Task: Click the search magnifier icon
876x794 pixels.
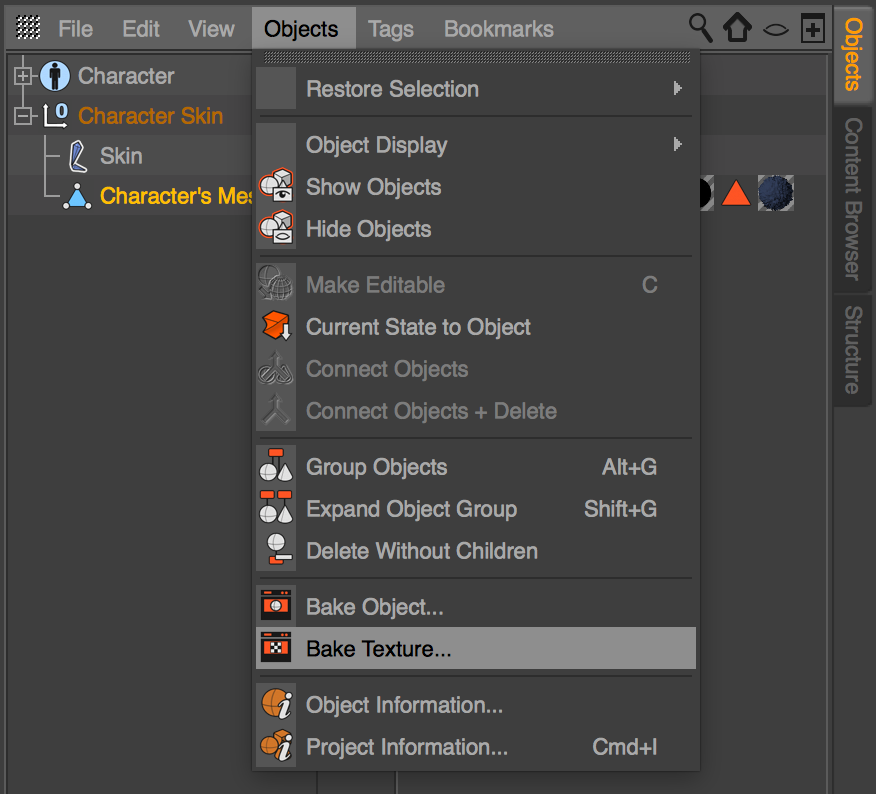Action: (x=700, y=28)
